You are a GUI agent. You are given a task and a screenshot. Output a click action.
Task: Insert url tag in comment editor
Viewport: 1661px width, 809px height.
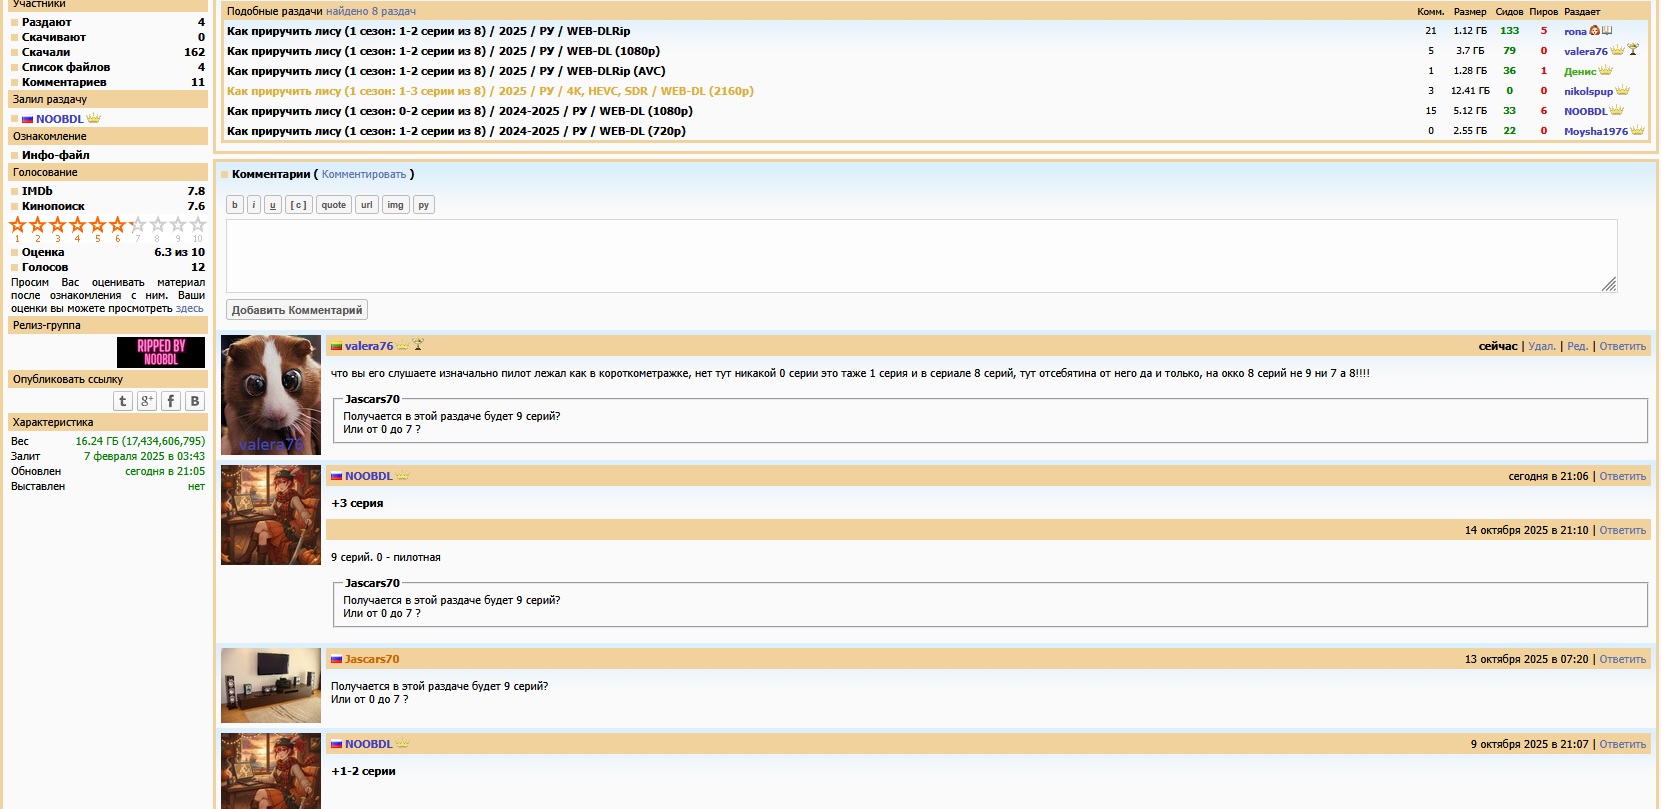pyautogui.click(x=366, y=205)
